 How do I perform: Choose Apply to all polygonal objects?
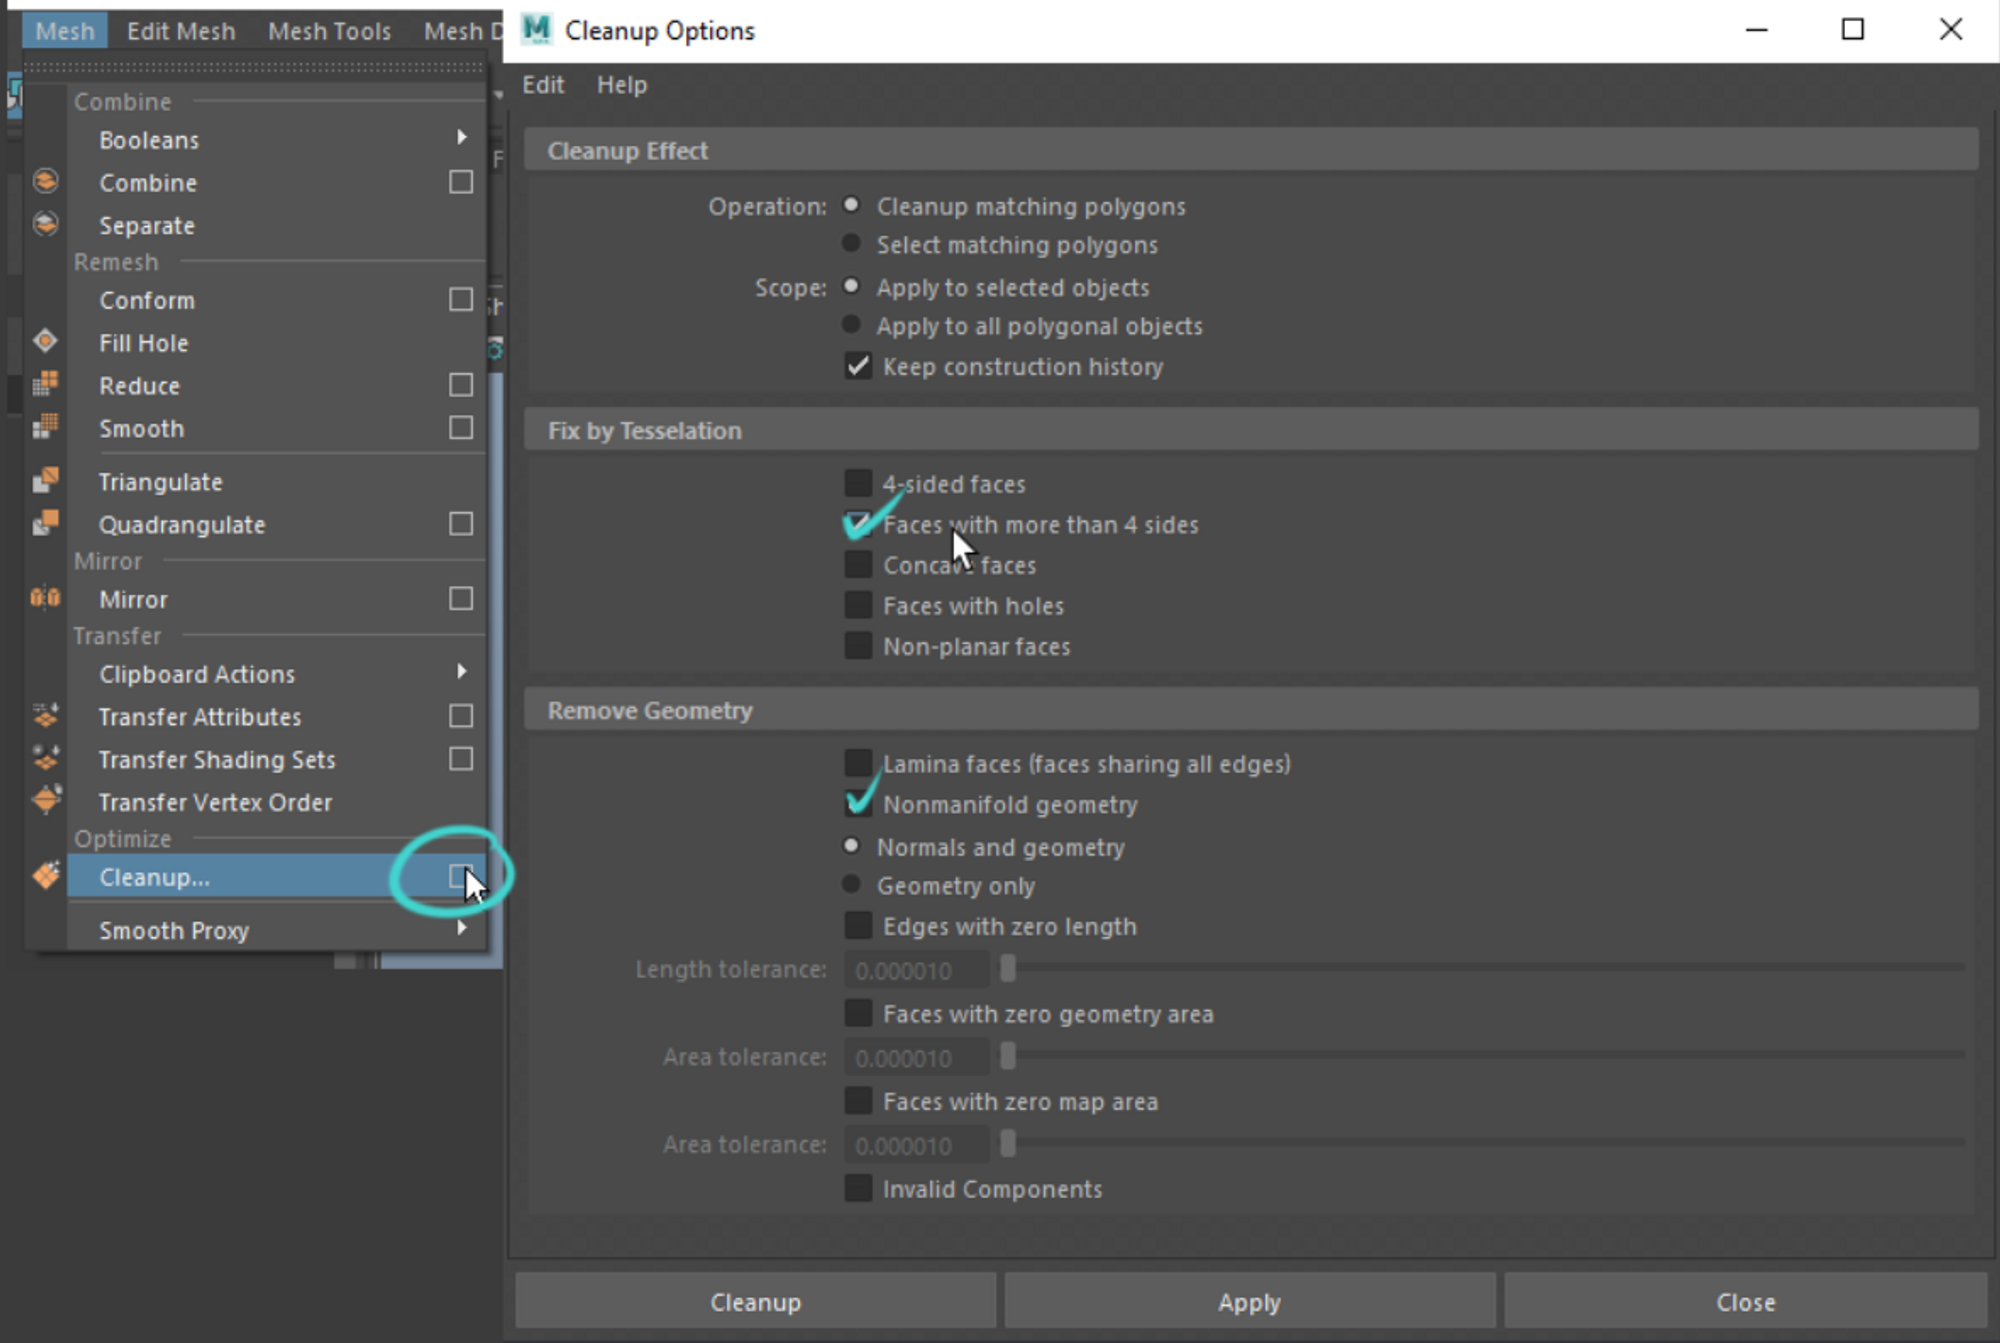click(x=851, y=325)
